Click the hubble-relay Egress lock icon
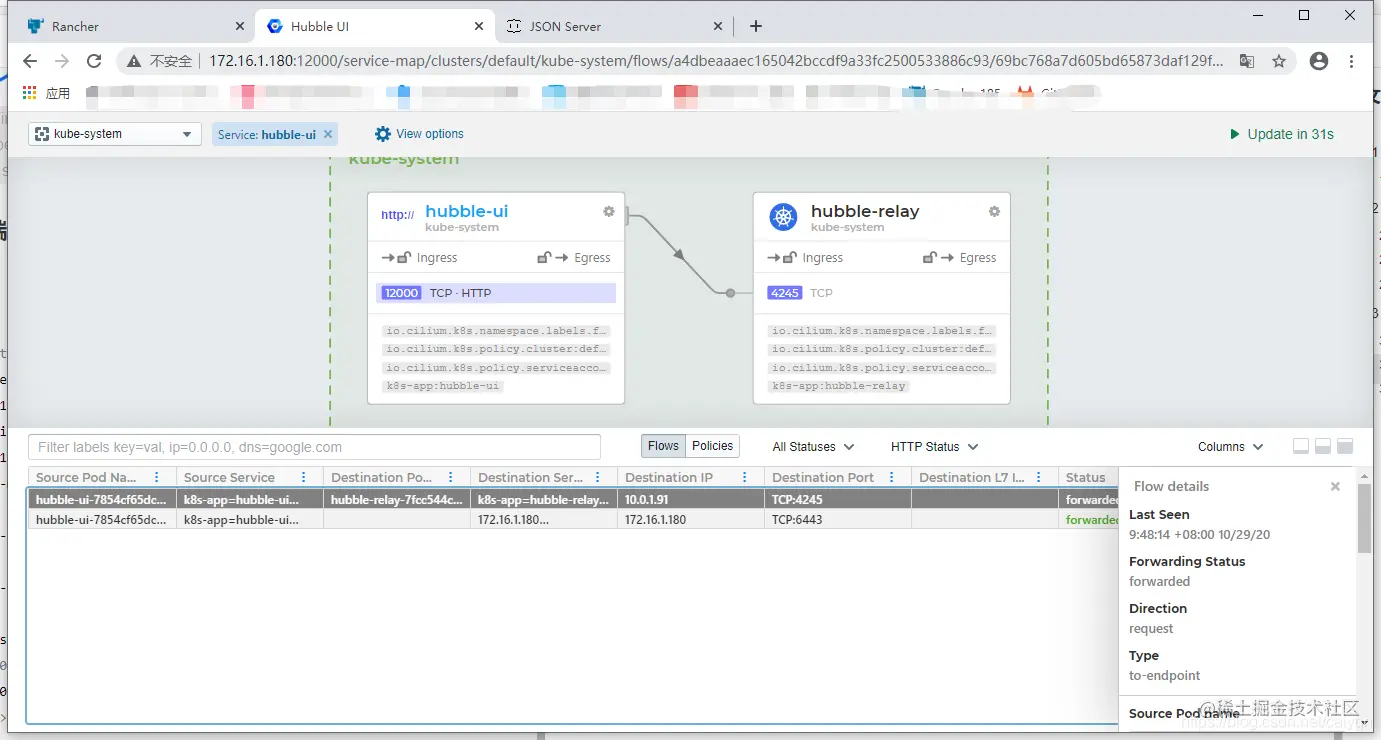Viewport: 1381px width, 740px height. pos(930,257)
